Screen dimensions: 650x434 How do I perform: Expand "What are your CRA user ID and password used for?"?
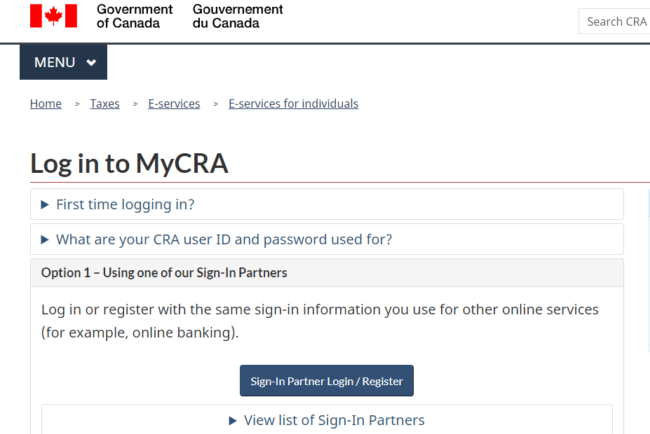click(x=224, y=240)
